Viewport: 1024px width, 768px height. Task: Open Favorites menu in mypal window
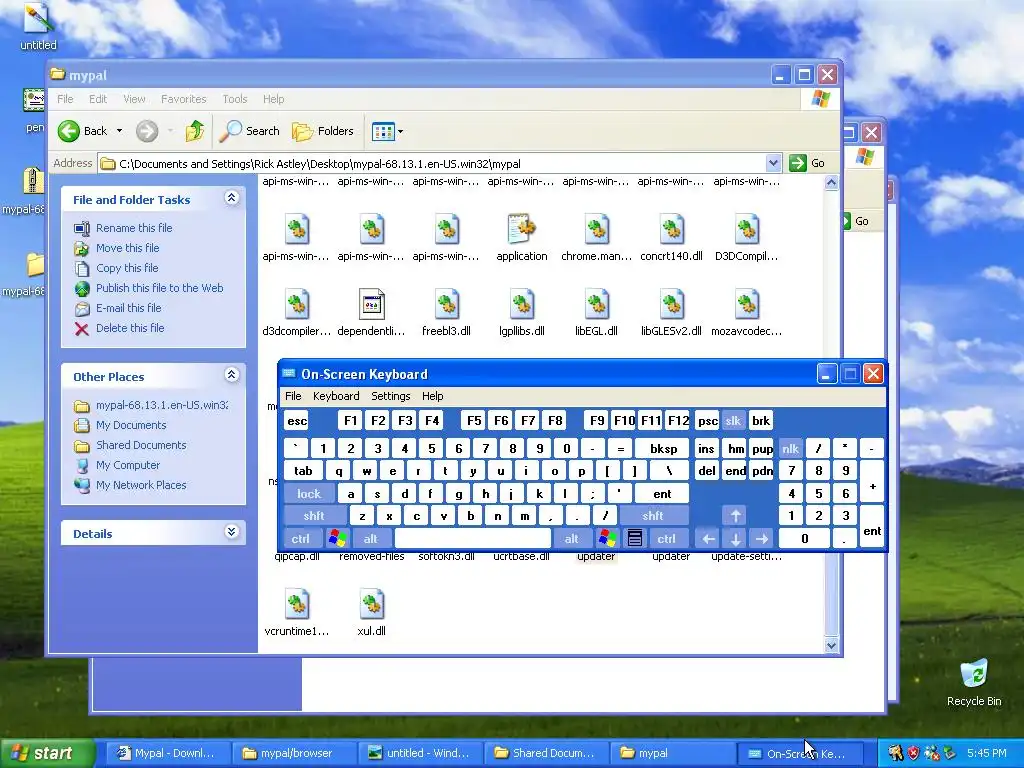pyautogui.click(x=184, y=99)
